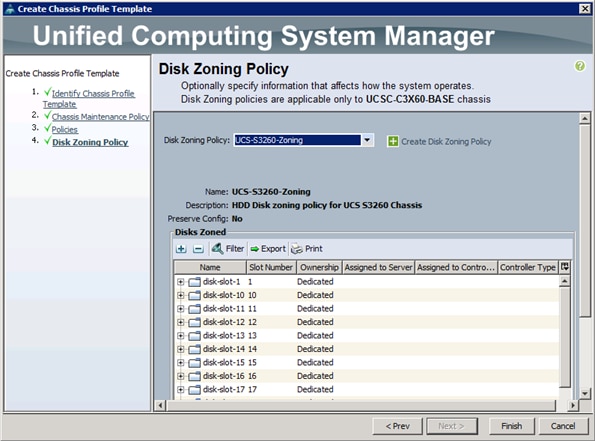Image resolution: width=595 pixels, height=441 pixels.
Task: Click the folder icon of disk-slot-14
Action: 194,349
